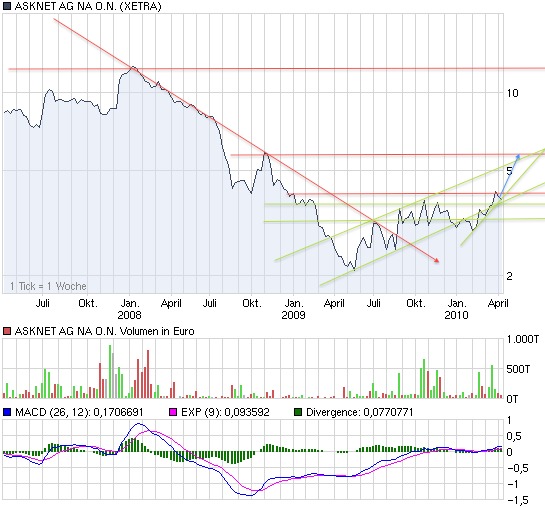Click the 'ASKNET AG NA O.N. Volumen in Euro' label
This screenshot has width=545, height=508.
pos(104,331)
